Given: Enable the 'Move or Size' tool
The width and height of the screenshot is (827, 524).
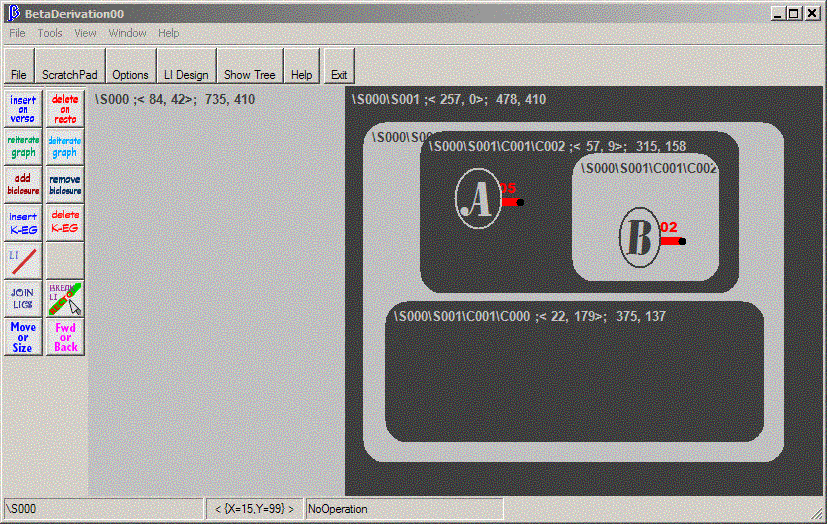Looking at the screenshot, I should click(23, 337).
